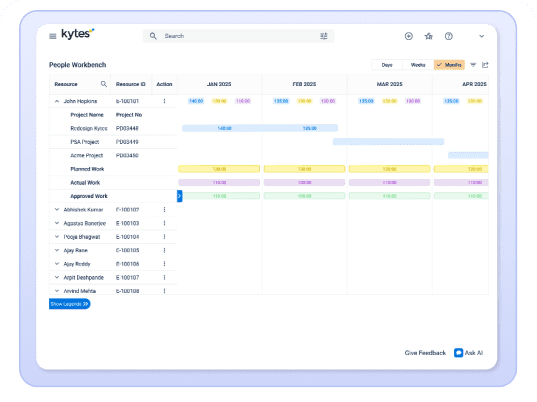
Task: Click Actual Work bar for MAR 2025
Action: (389, 183)
